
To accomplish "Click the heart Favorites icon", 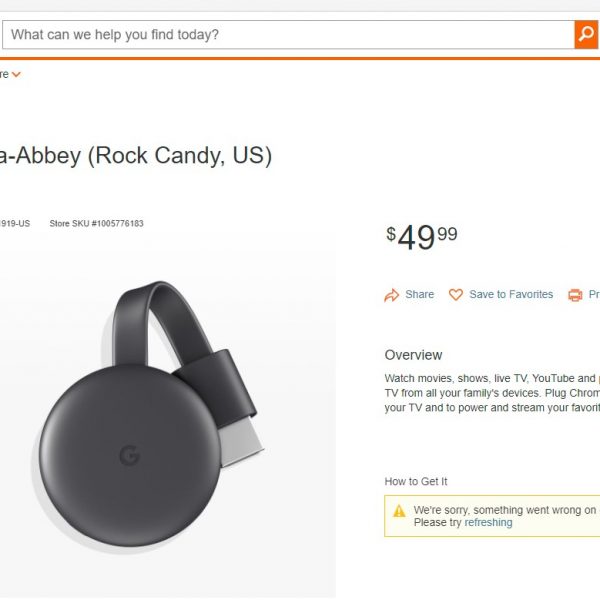I will coord(456,295).
